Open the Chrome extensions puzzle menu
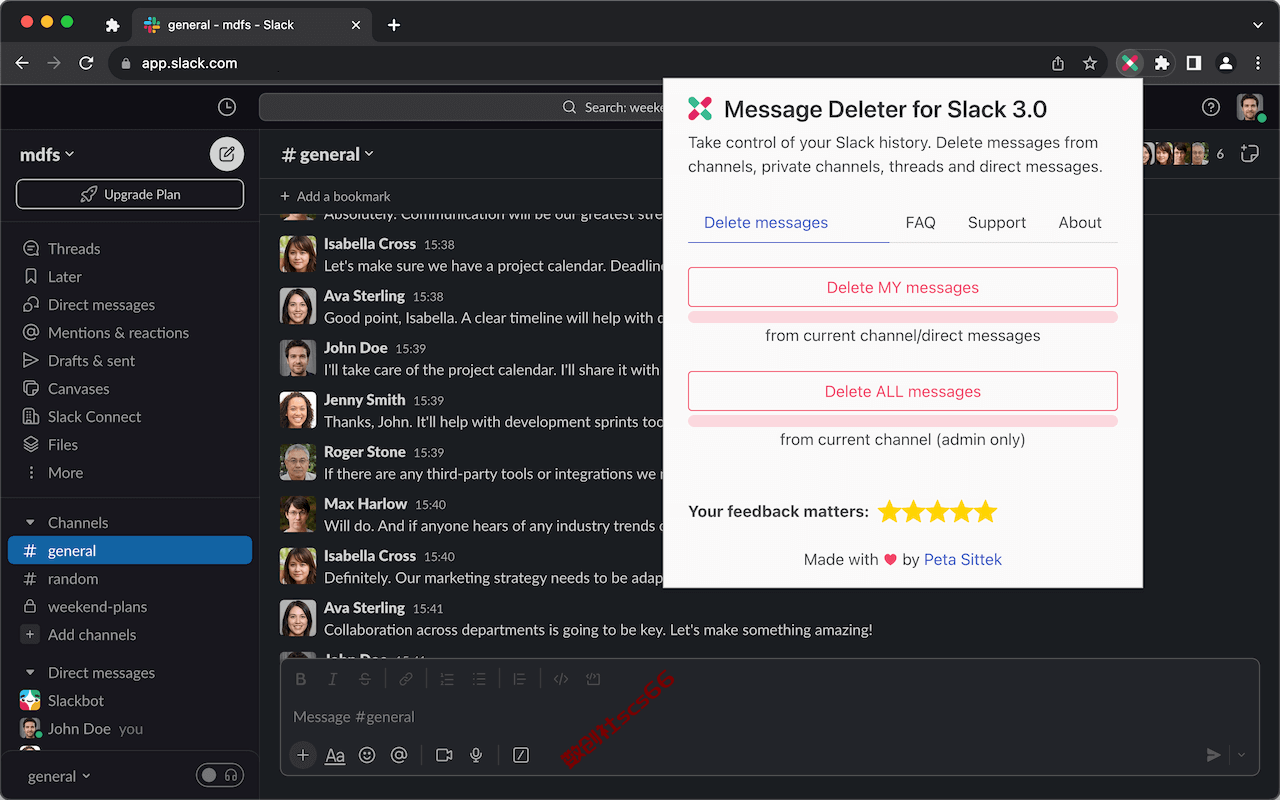 click(1161, 63)
